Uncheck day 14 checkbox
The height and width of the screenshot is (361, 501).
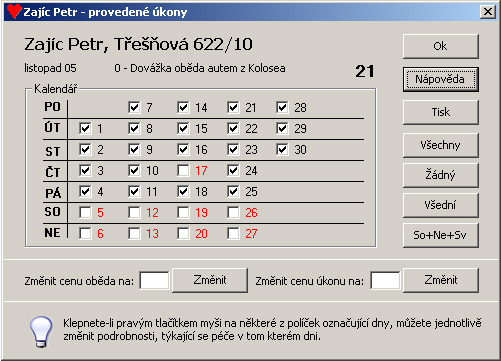tap(183, 107)
